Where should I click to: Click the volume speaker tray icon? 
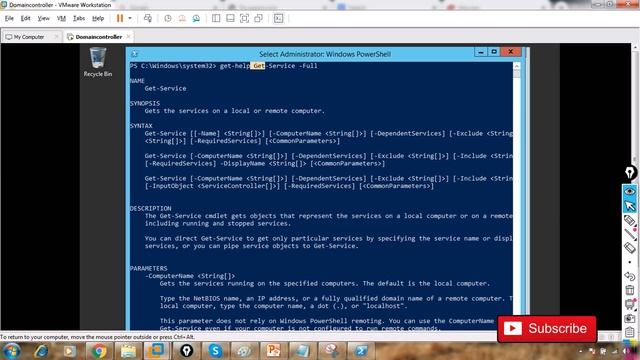tap(625, 351)
